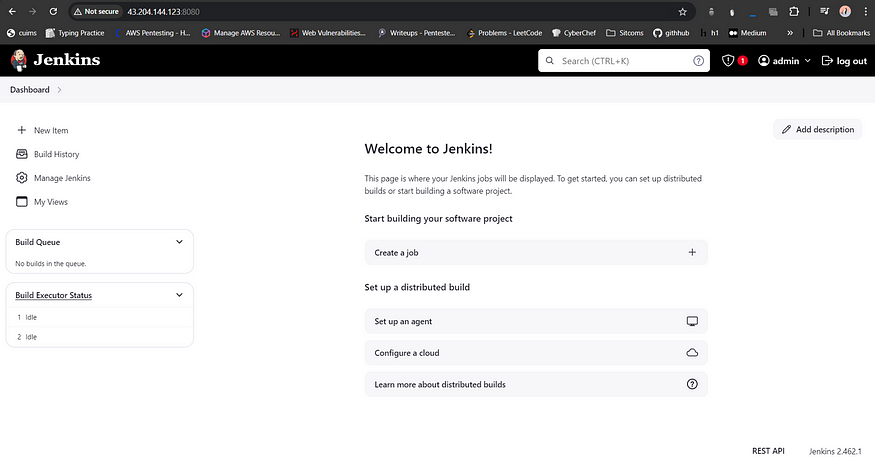Click the cloud icon for Configure a cloud
Image resolution: width=875 pixels, height=467 pixels.
coord(692,353)
